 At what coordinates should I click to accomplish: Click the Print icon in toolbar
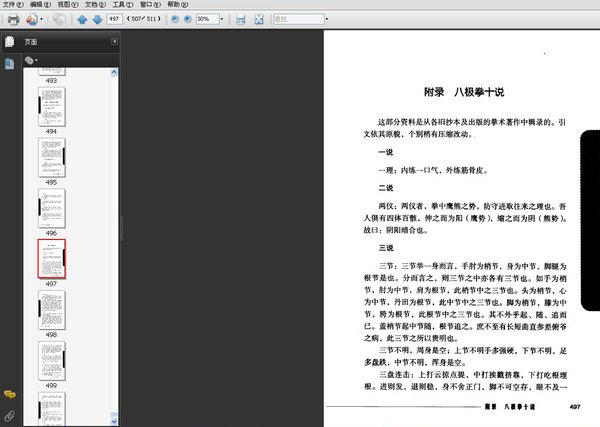click(x=13, y=19)
